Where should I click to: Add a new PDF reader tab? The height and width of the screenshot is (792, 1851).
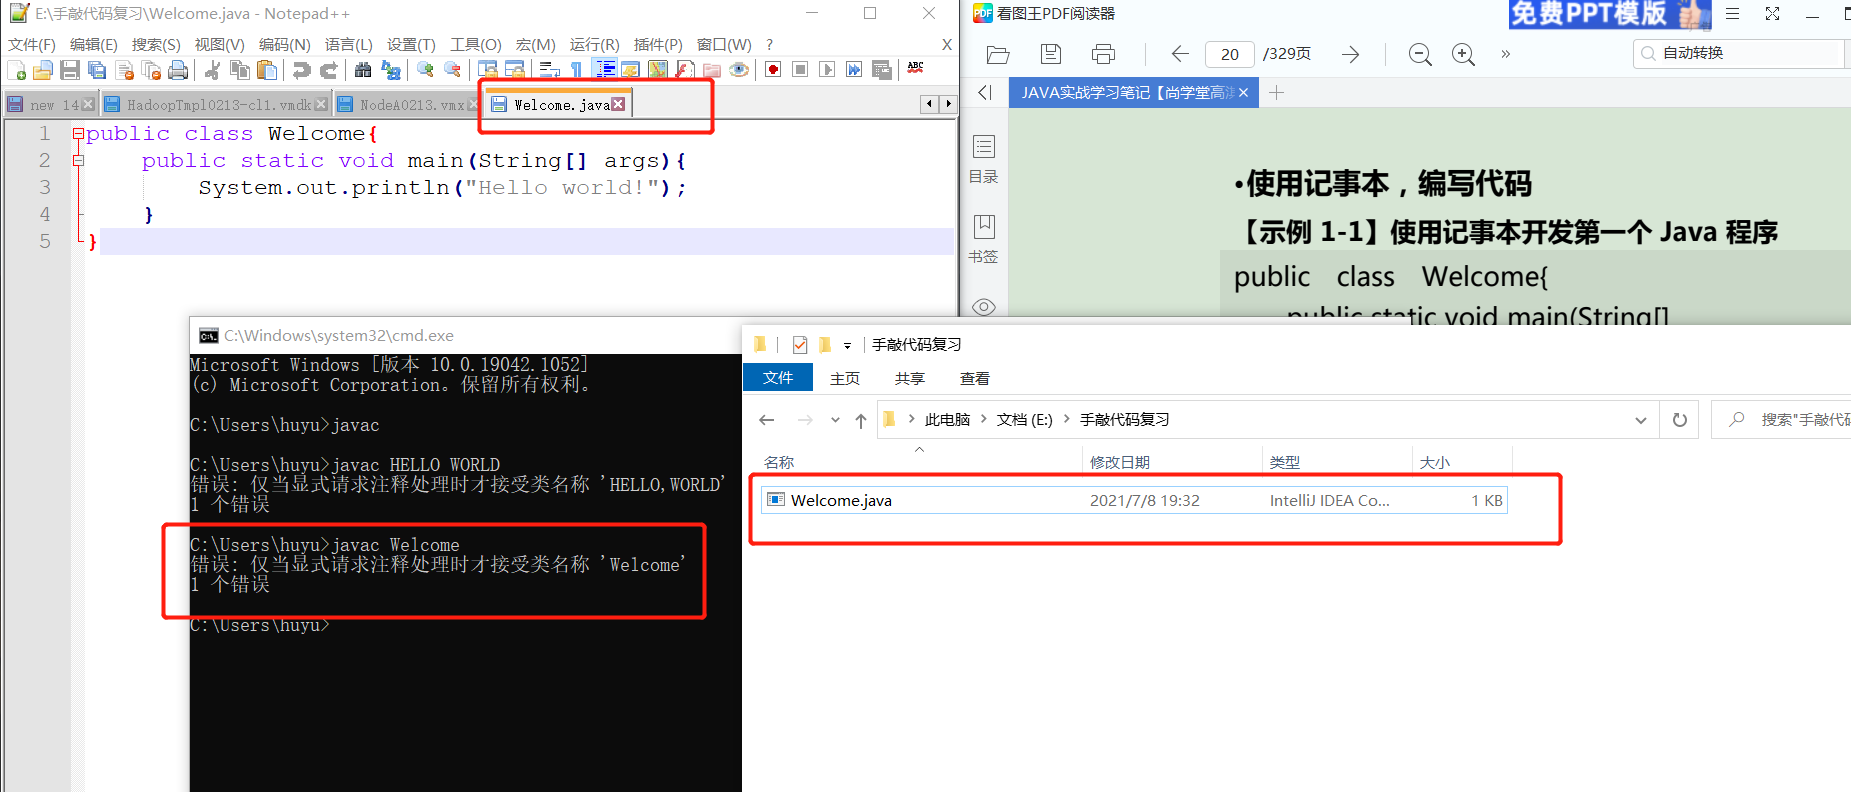(1276, 93)
